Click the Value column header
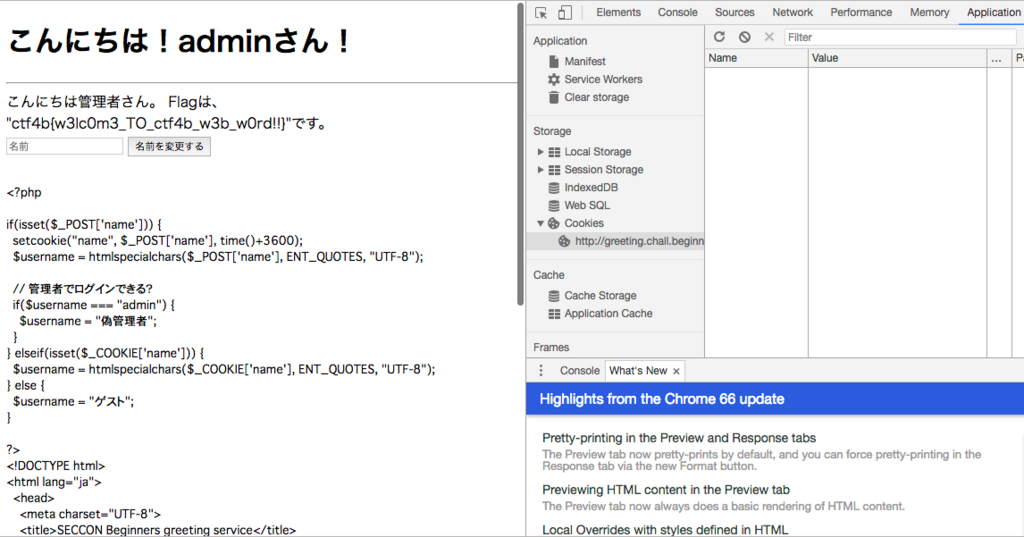Image resolution: width=1024 pixels, height=537 pixels. tap(897, 58)
